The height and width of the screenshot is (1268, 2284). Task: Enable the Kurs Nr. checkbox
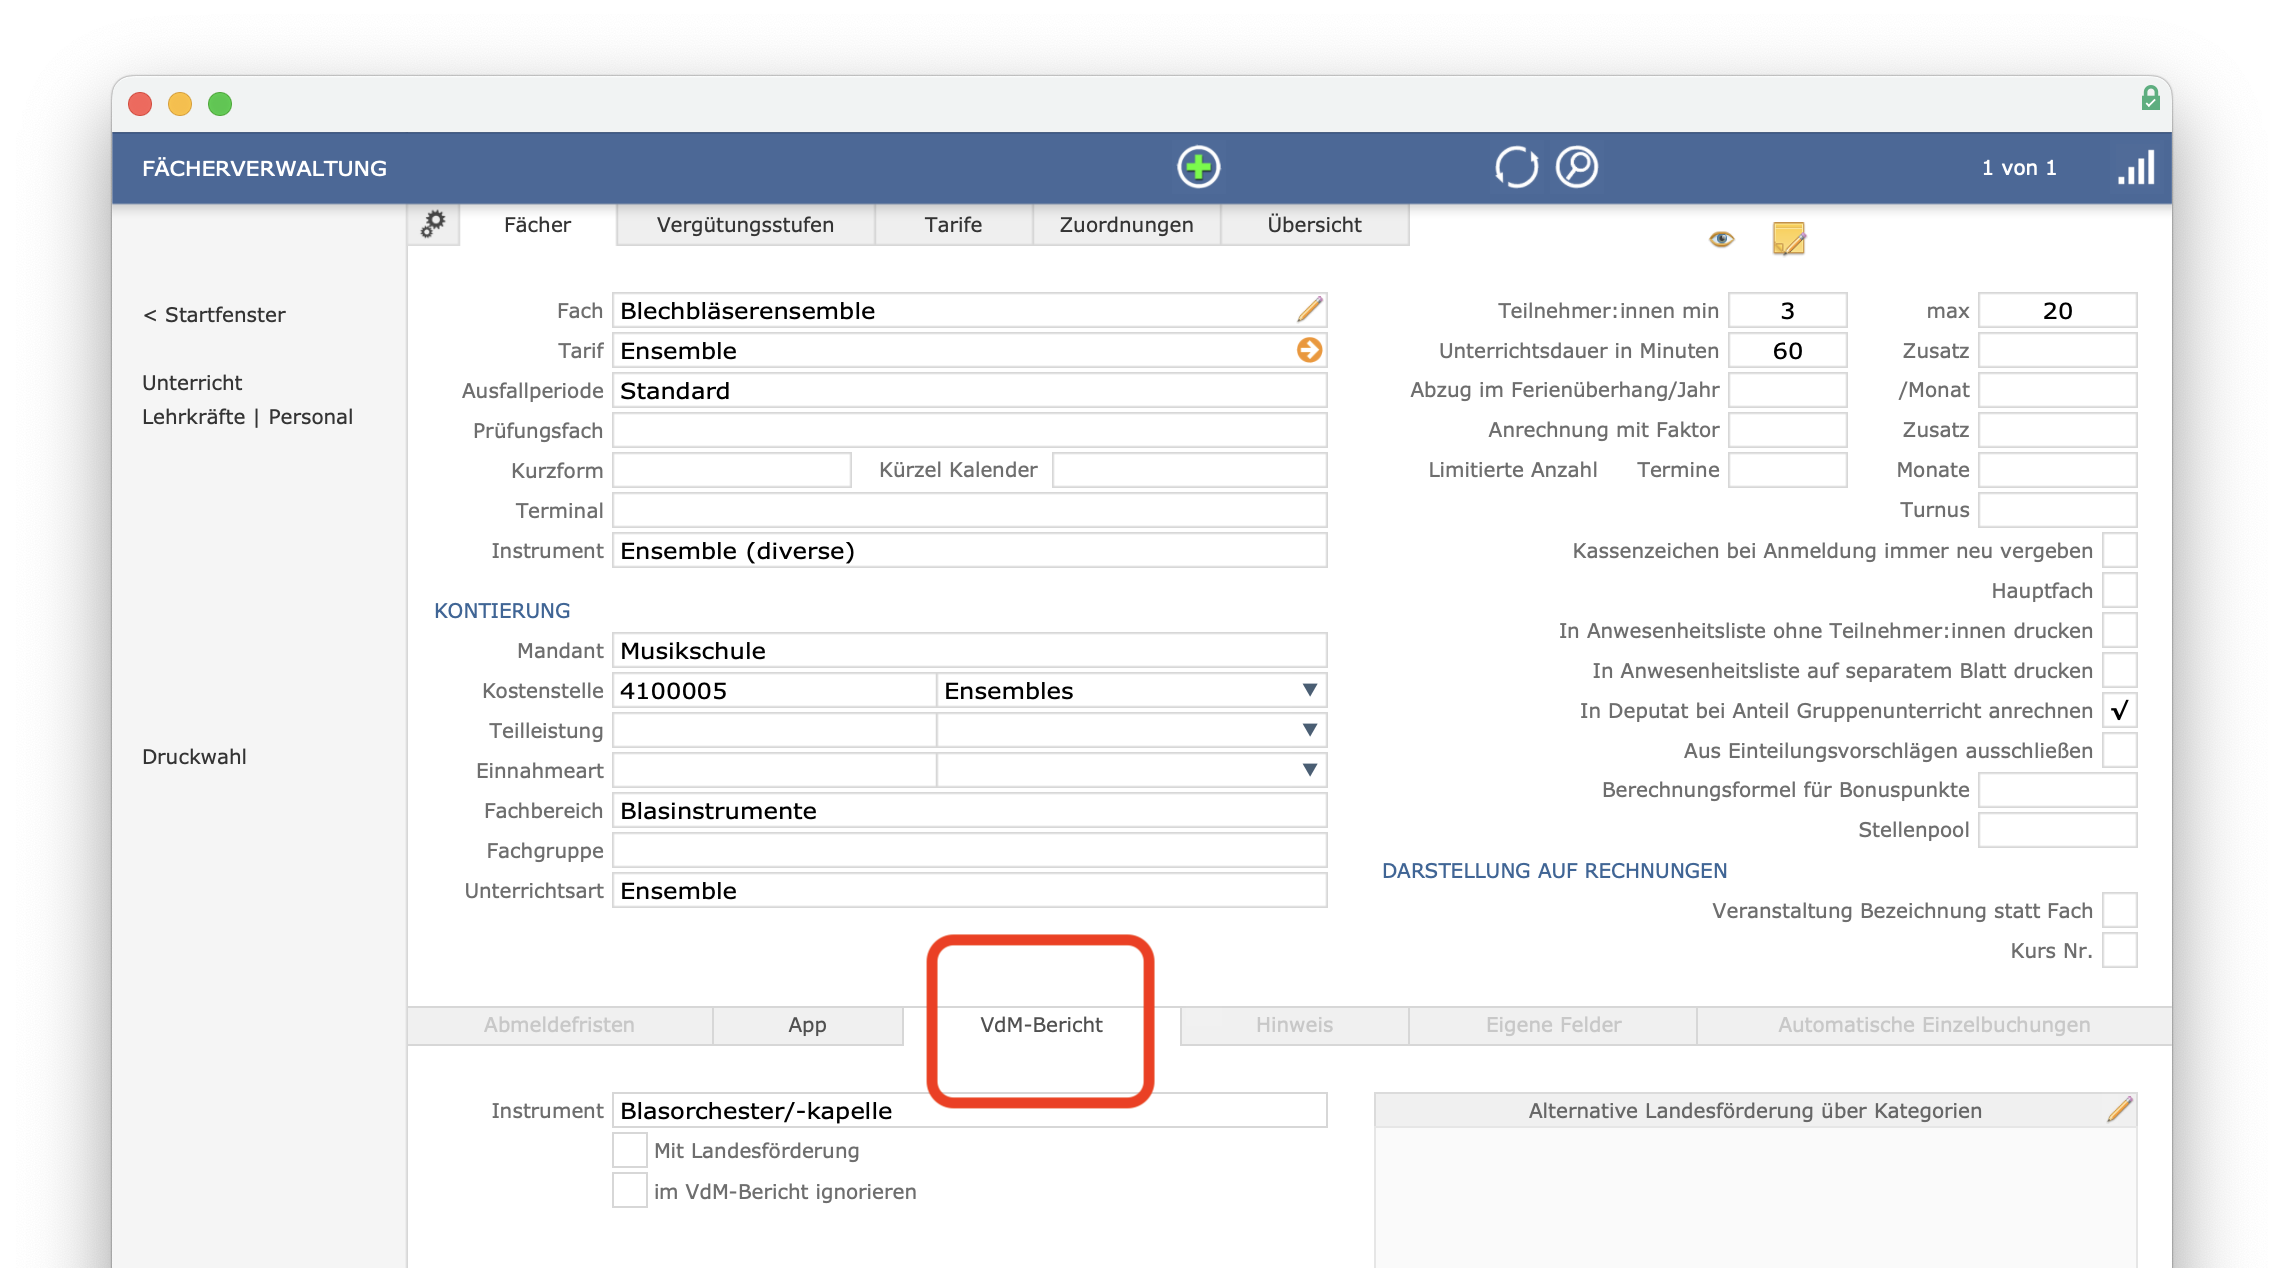tap(2119, 950)
